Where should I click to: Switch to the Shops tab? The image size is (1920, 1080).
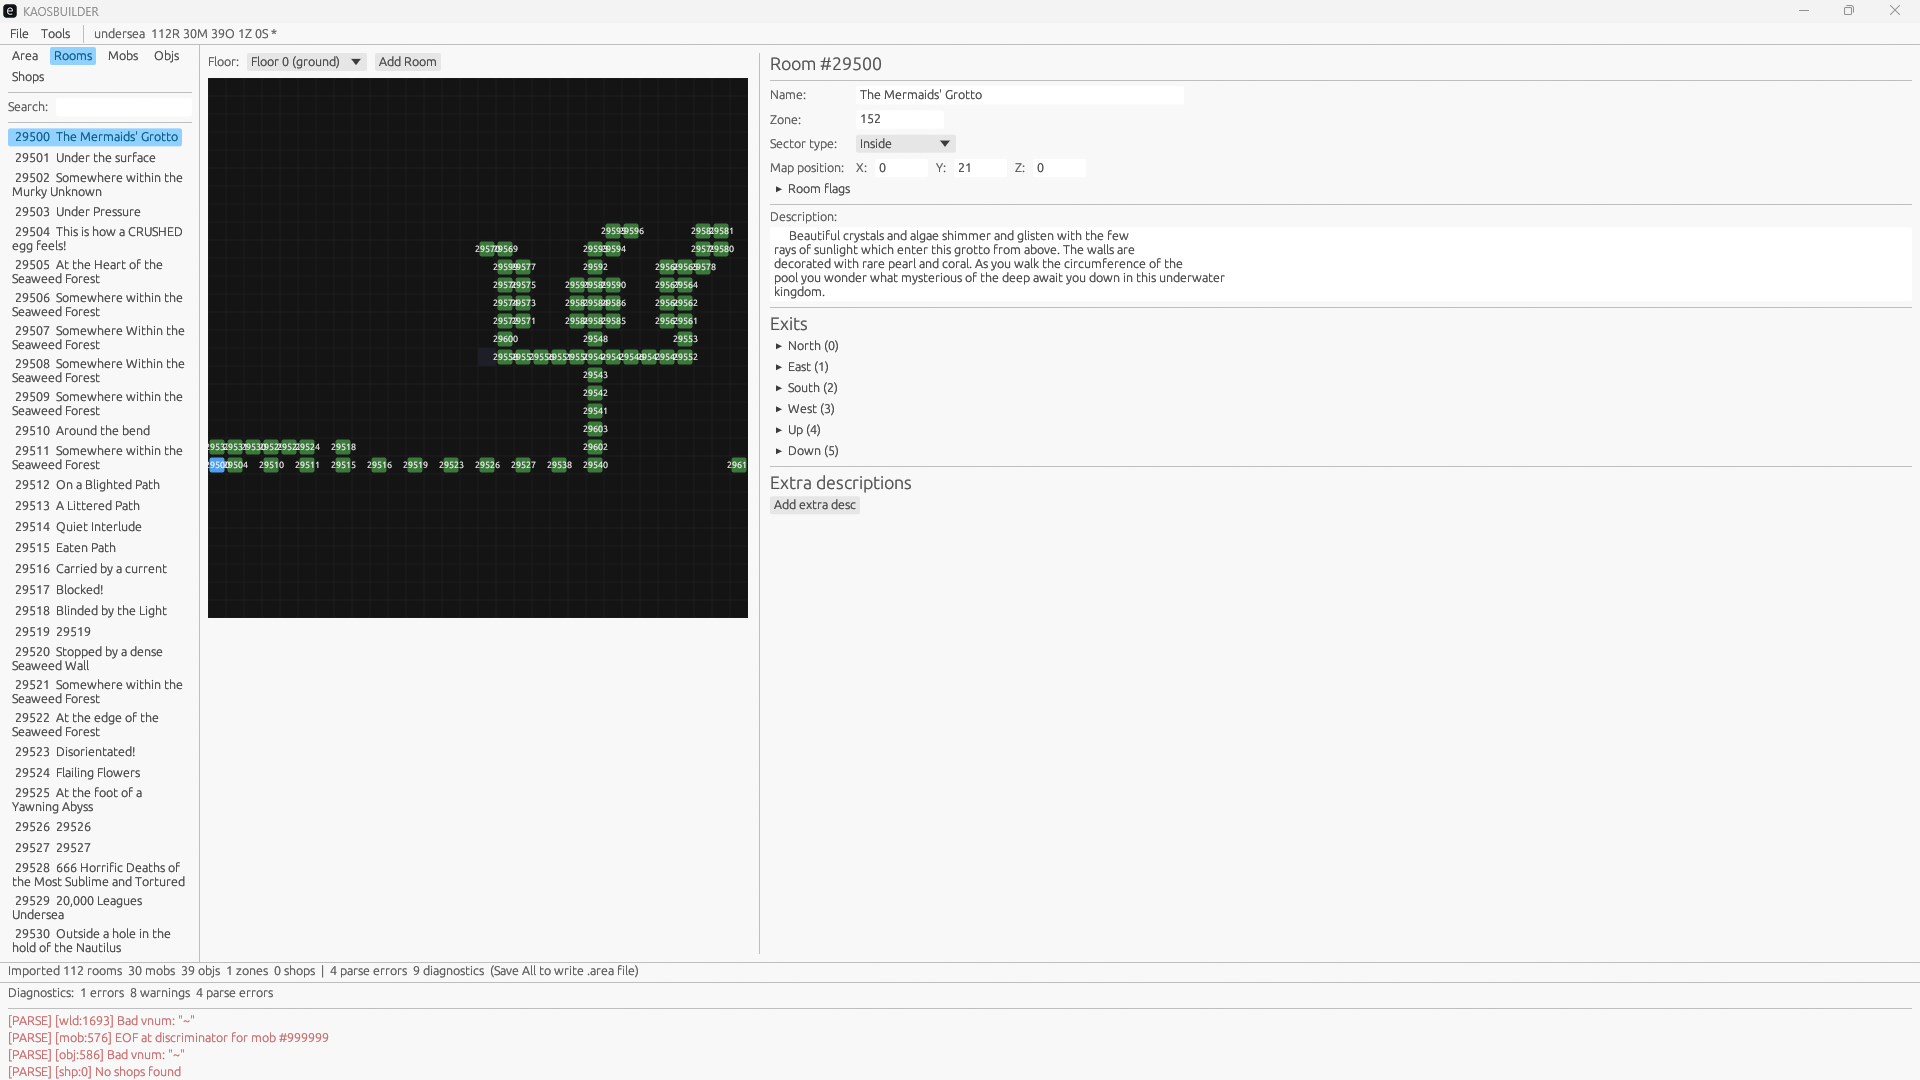28,77
